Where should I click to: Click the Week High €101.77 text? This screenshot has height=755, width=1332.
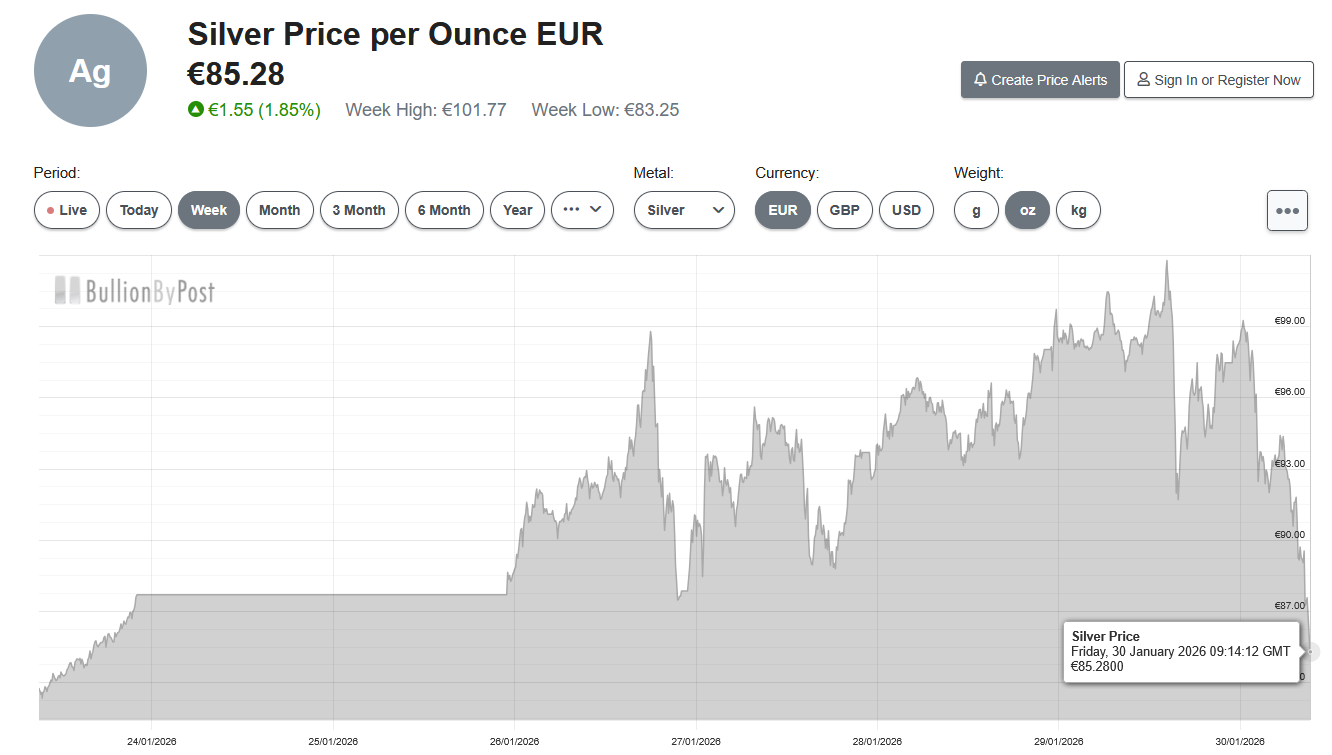(x=426, y=110)
